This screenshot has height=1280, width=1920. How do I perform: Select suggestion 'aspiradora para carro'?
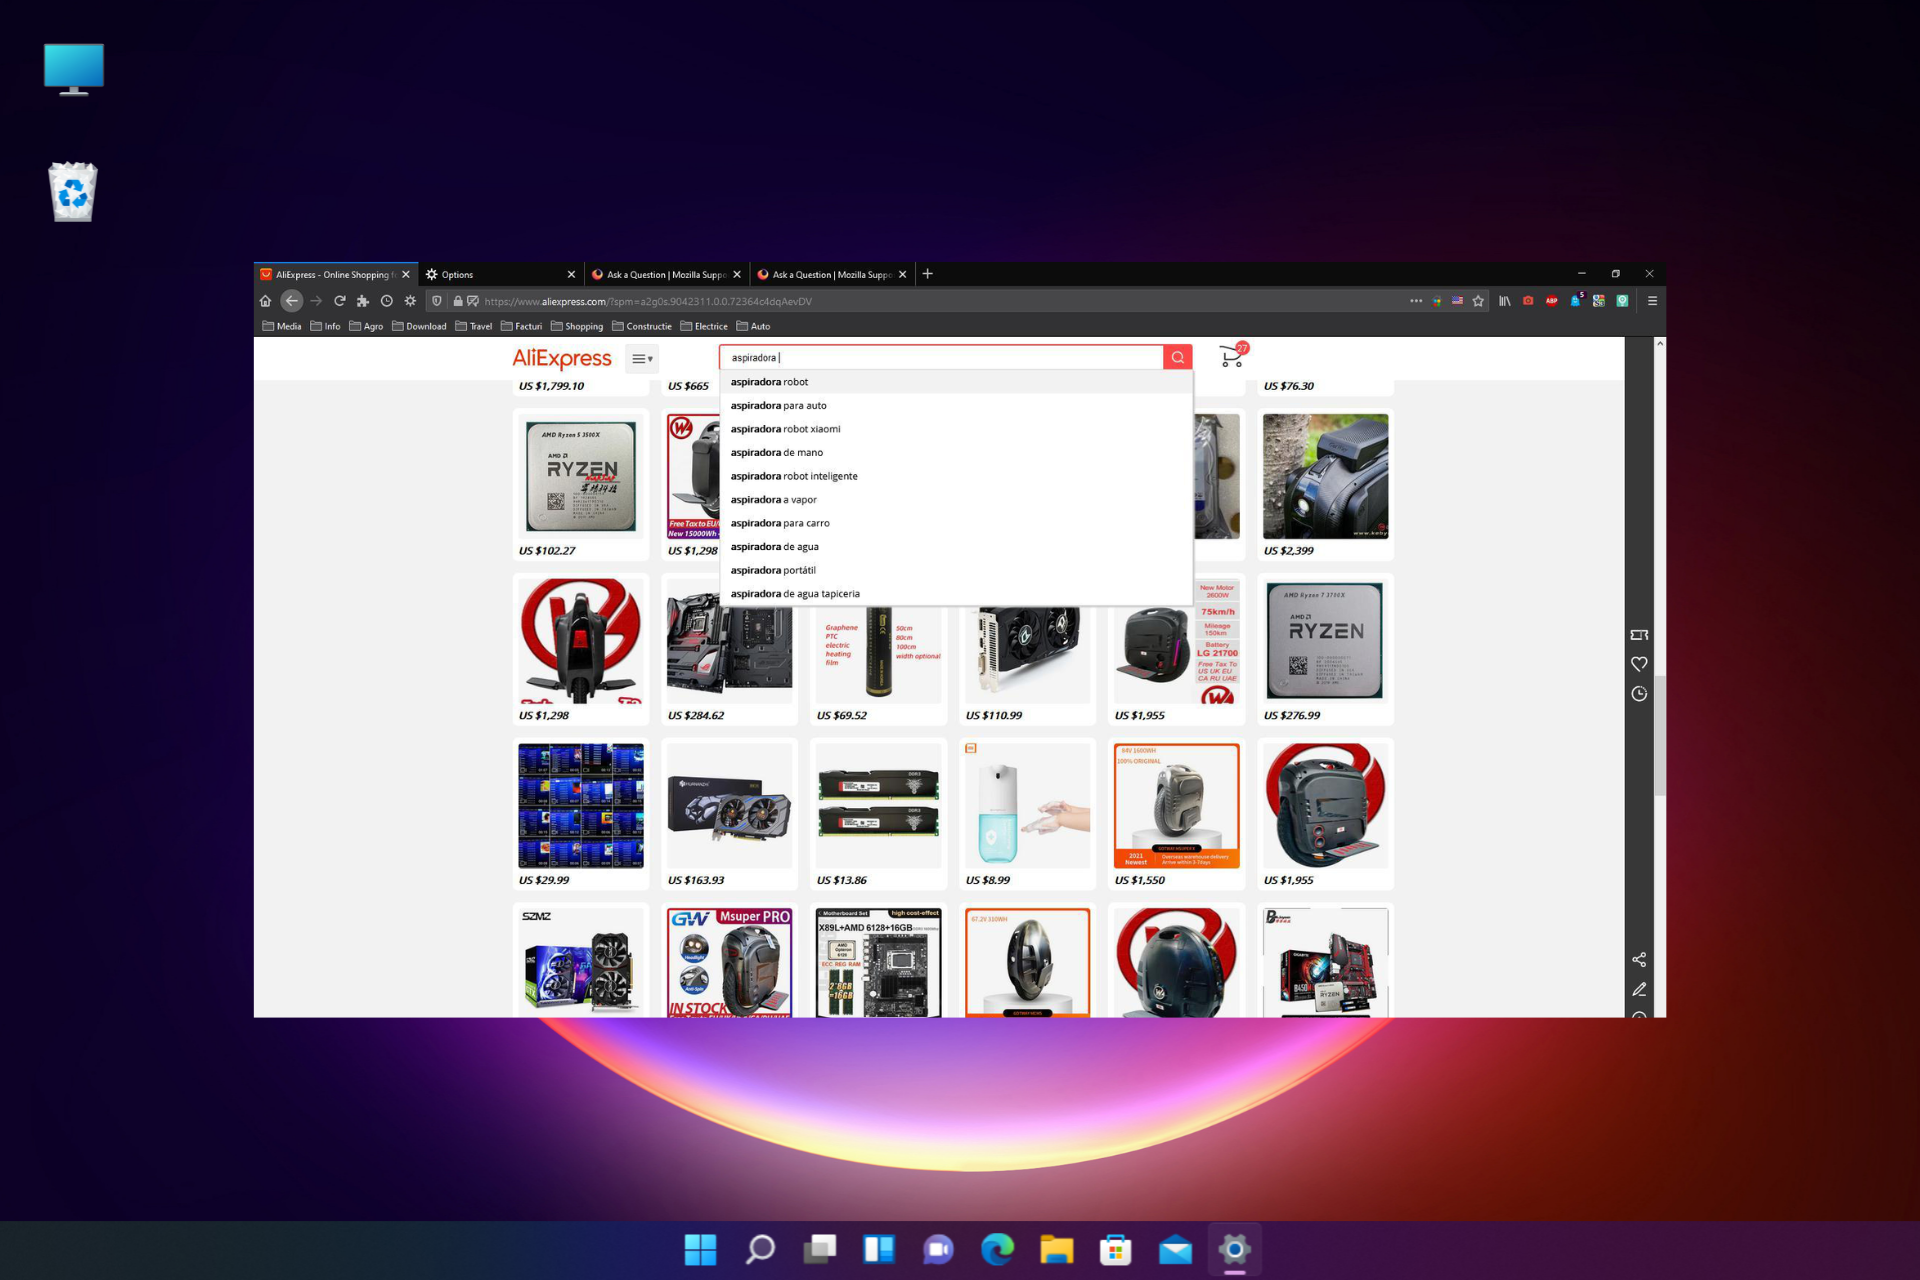point(956,523)
